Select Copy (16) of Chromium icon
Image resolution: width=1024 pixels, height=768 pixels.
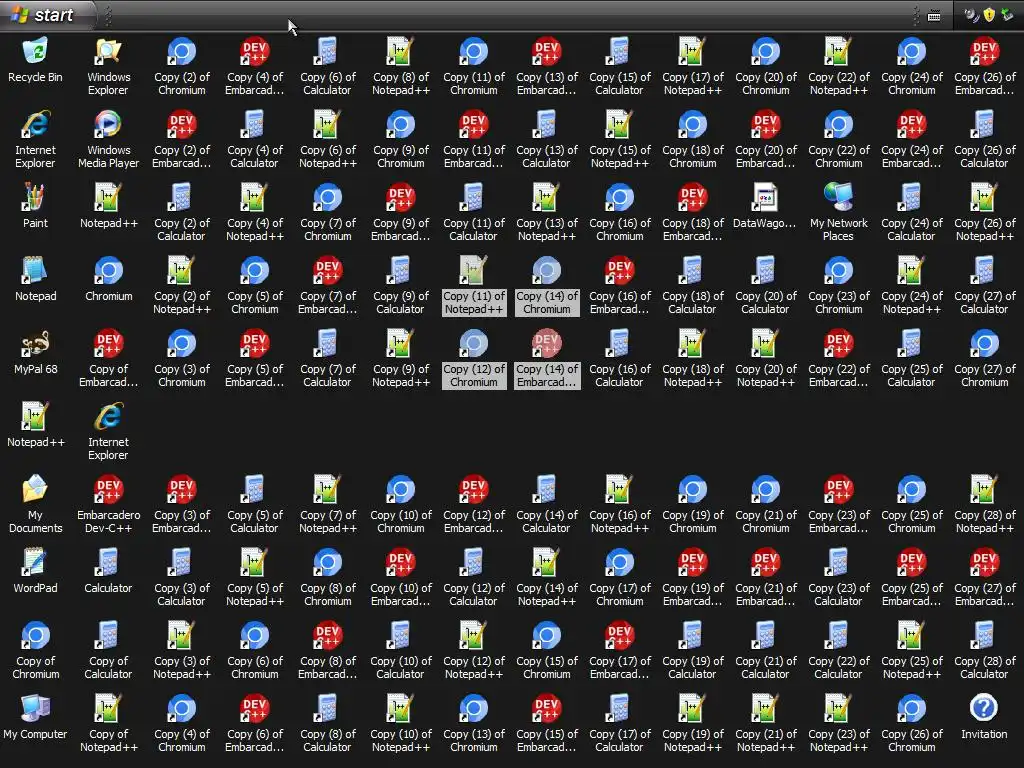(619, 213)
